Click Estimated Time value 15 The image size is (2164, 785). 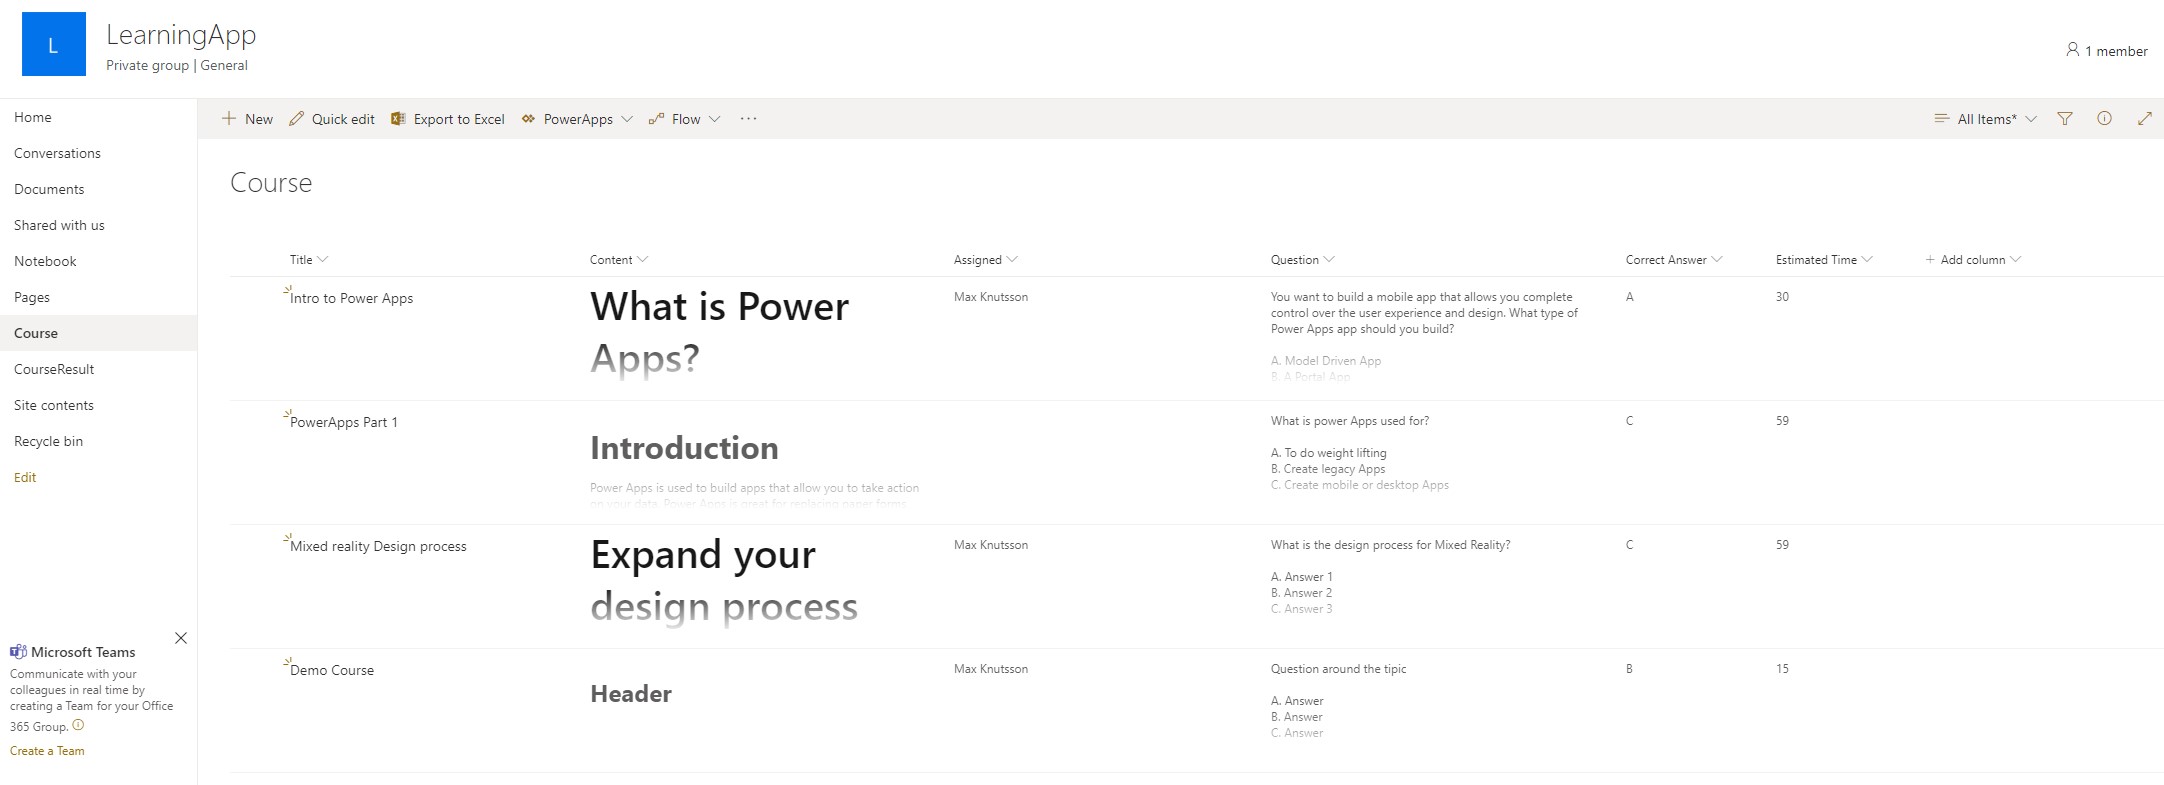1782,669
